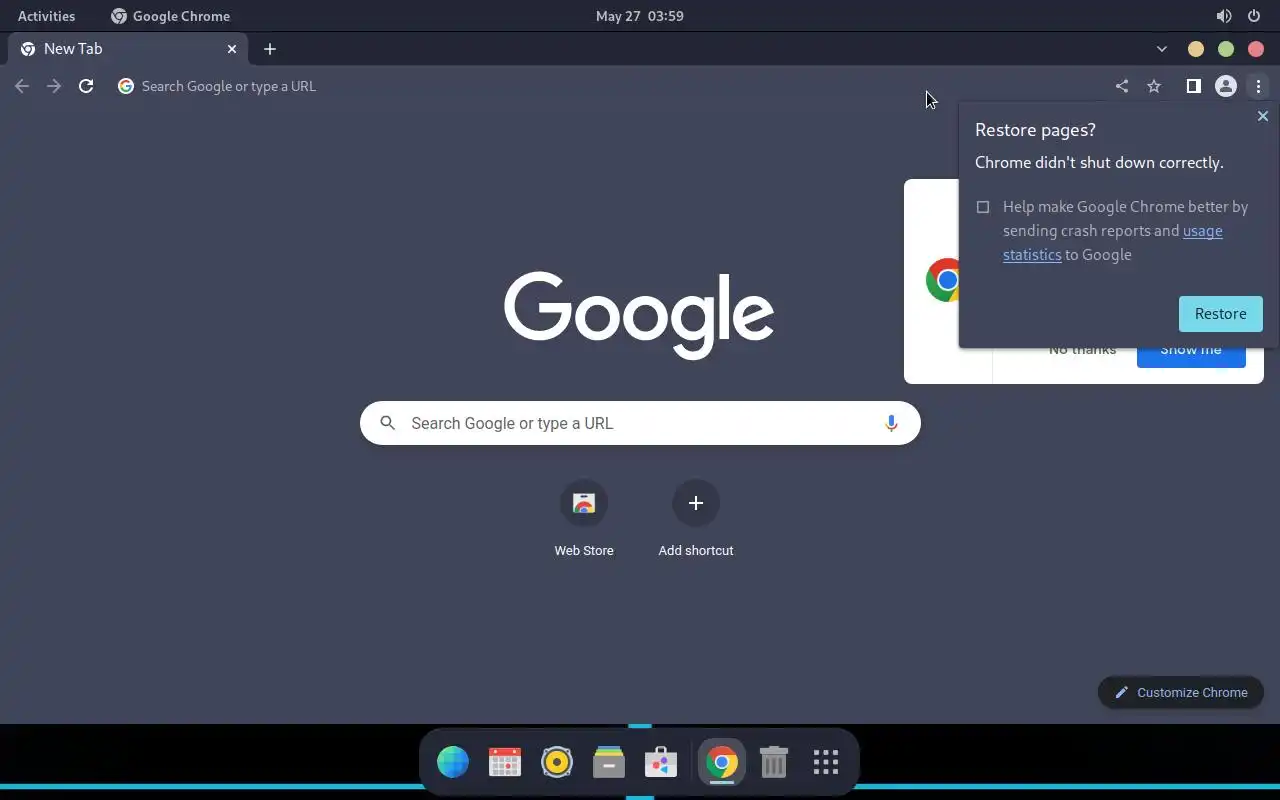The image size is (1280, 800).
Task: Show all applications grid
Action: pos(826,762)
